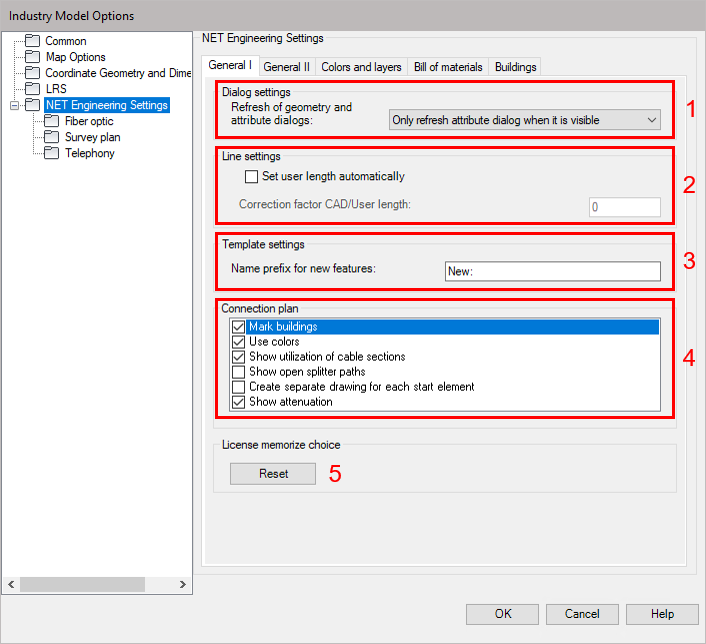
Task: Click right scroll arrow of tree scrollbar
Action: click(182, 585)
